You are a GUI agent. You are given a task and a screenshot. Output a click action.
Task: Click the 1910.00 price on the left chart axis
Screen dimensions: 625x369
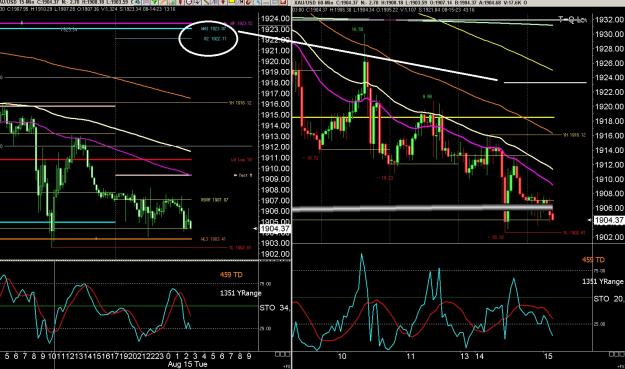click(275, 168)
